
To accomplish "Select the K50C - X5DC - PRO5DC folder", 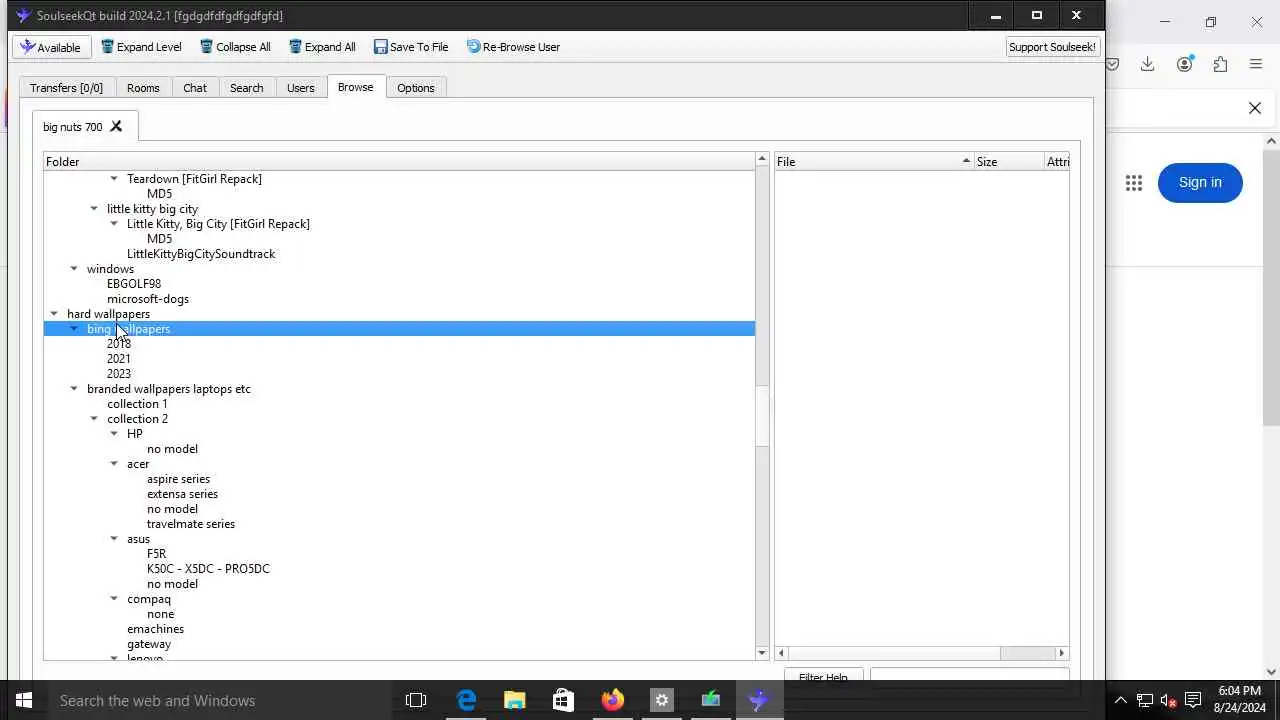I will (x=208, y=569).
